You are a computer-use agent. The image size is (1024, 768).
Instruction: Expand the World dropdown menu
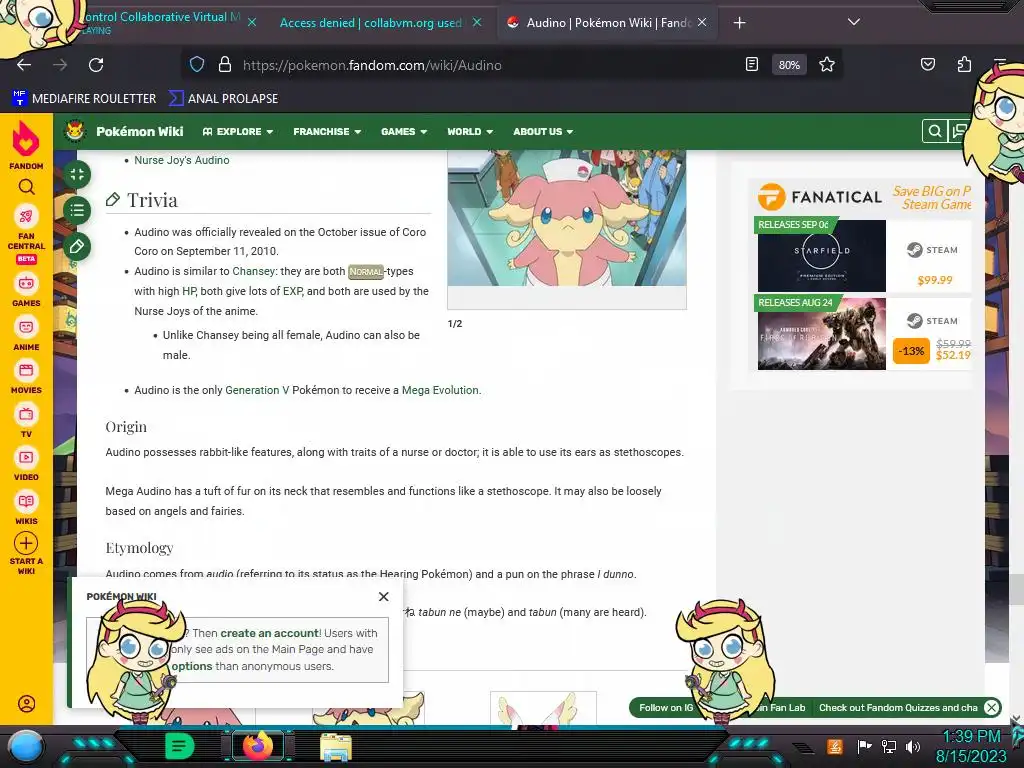point(470,131)
